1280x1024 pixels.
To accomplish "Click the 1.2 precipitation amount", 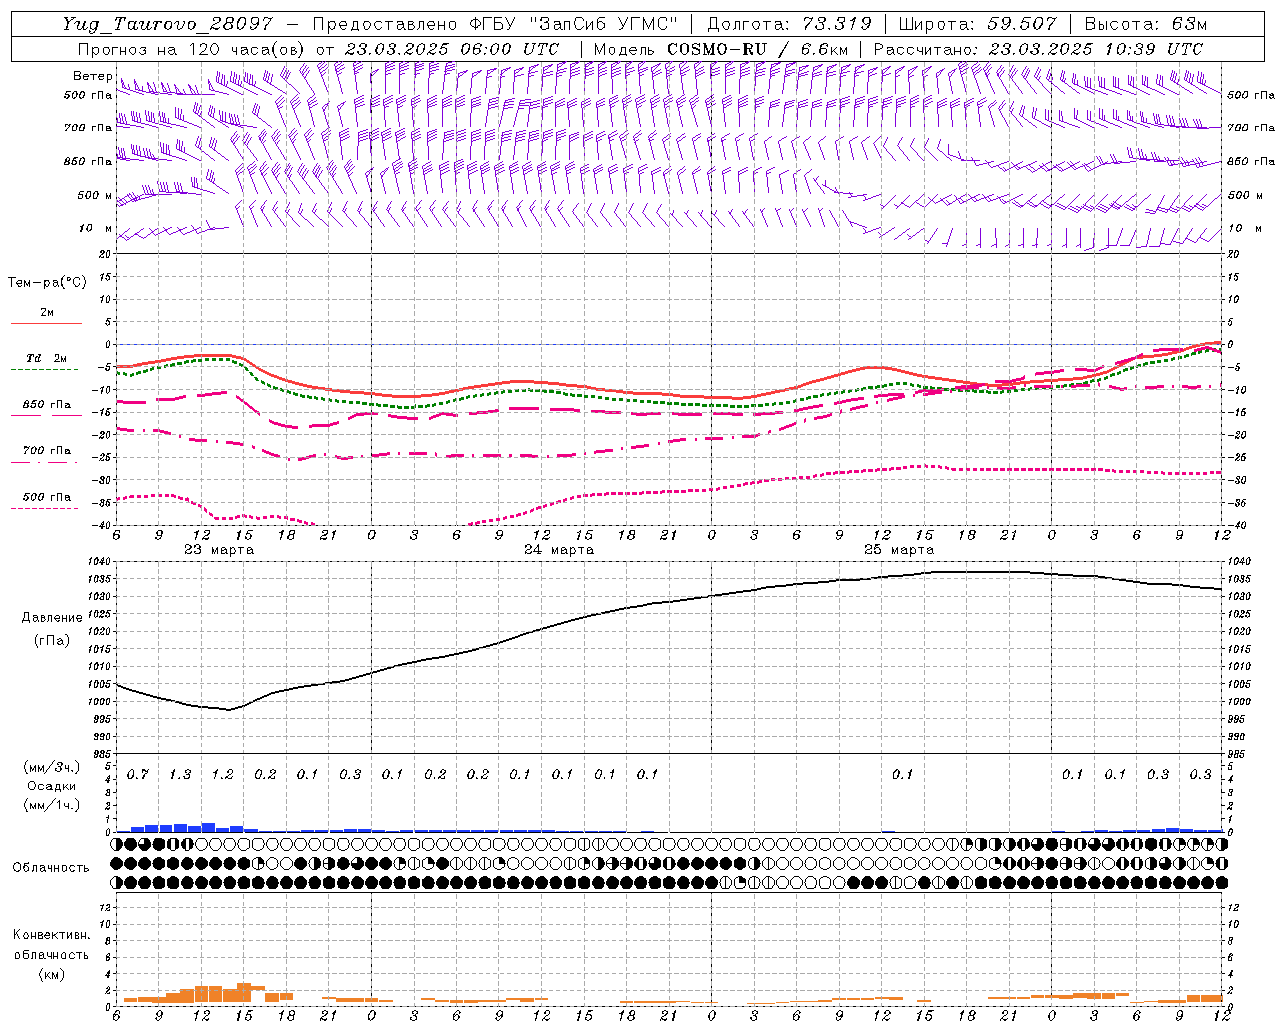I will click(x=222, y=775).
